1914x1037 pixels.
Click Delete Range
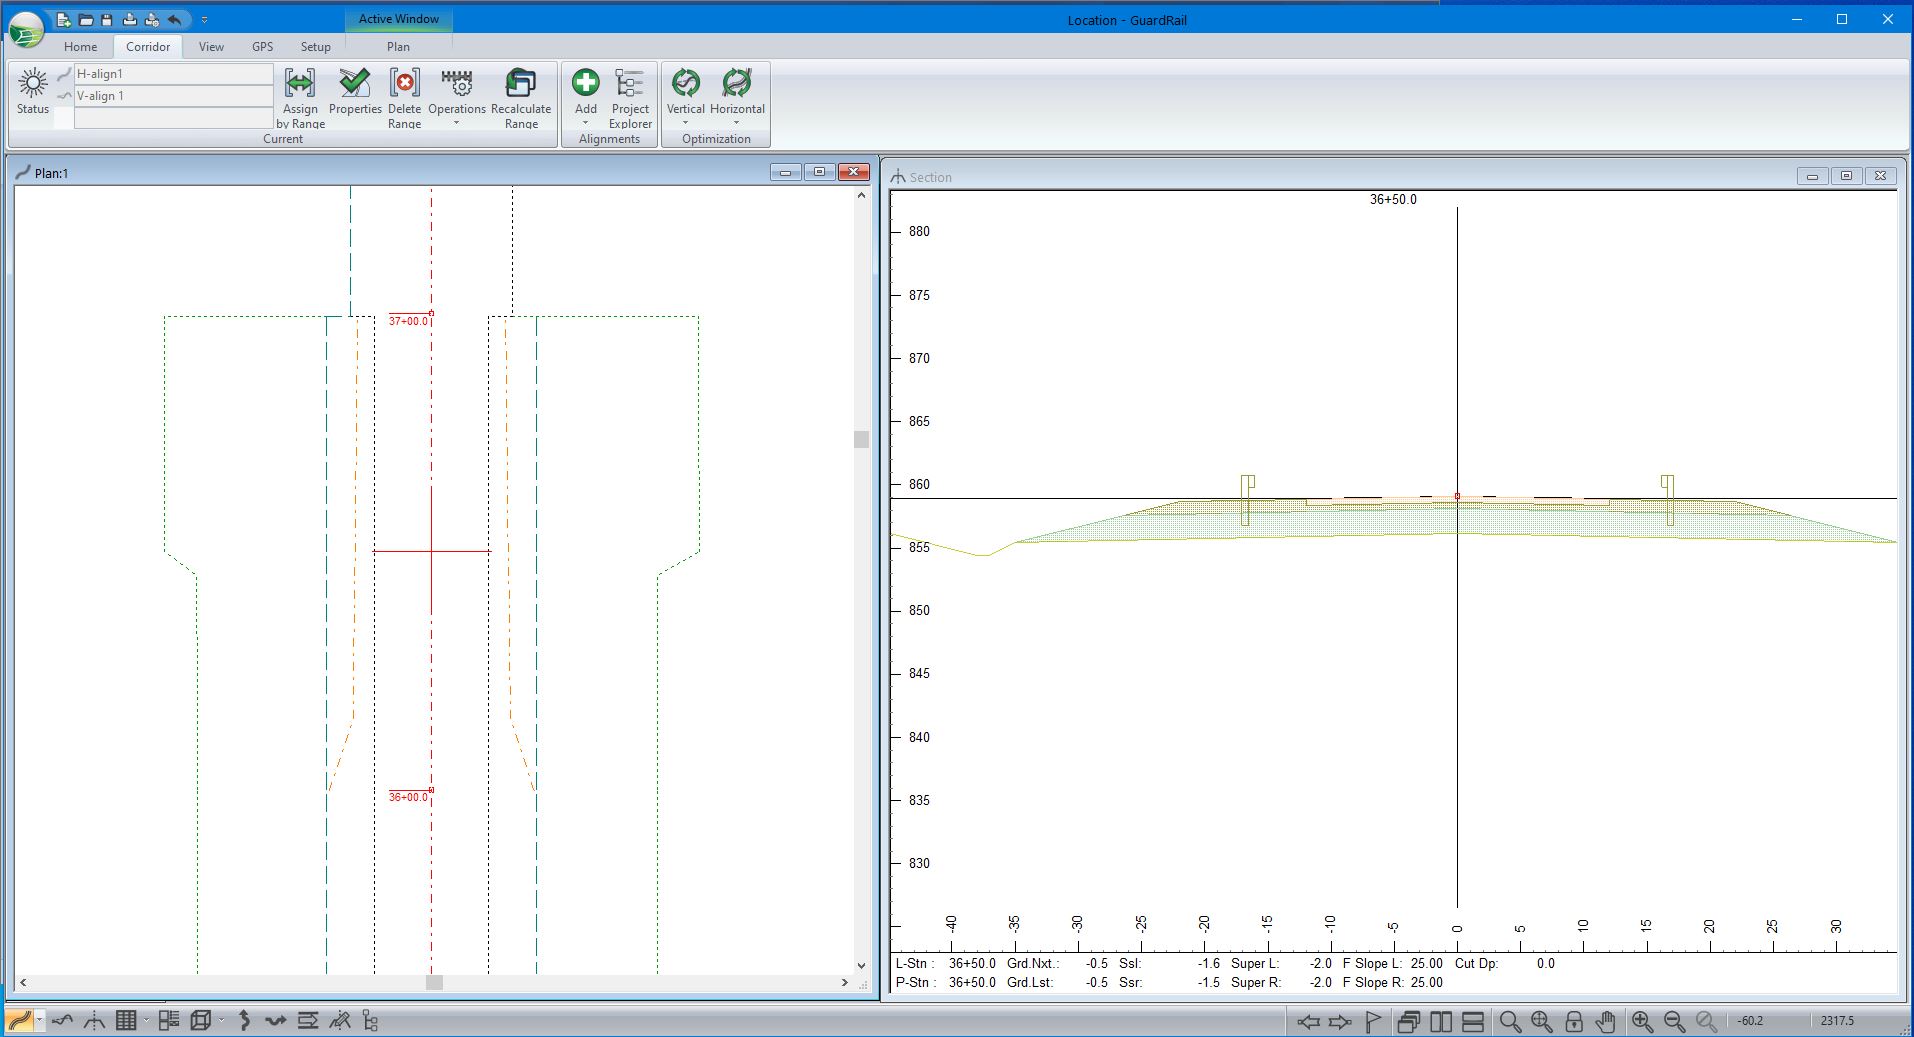tap(404, 99)
